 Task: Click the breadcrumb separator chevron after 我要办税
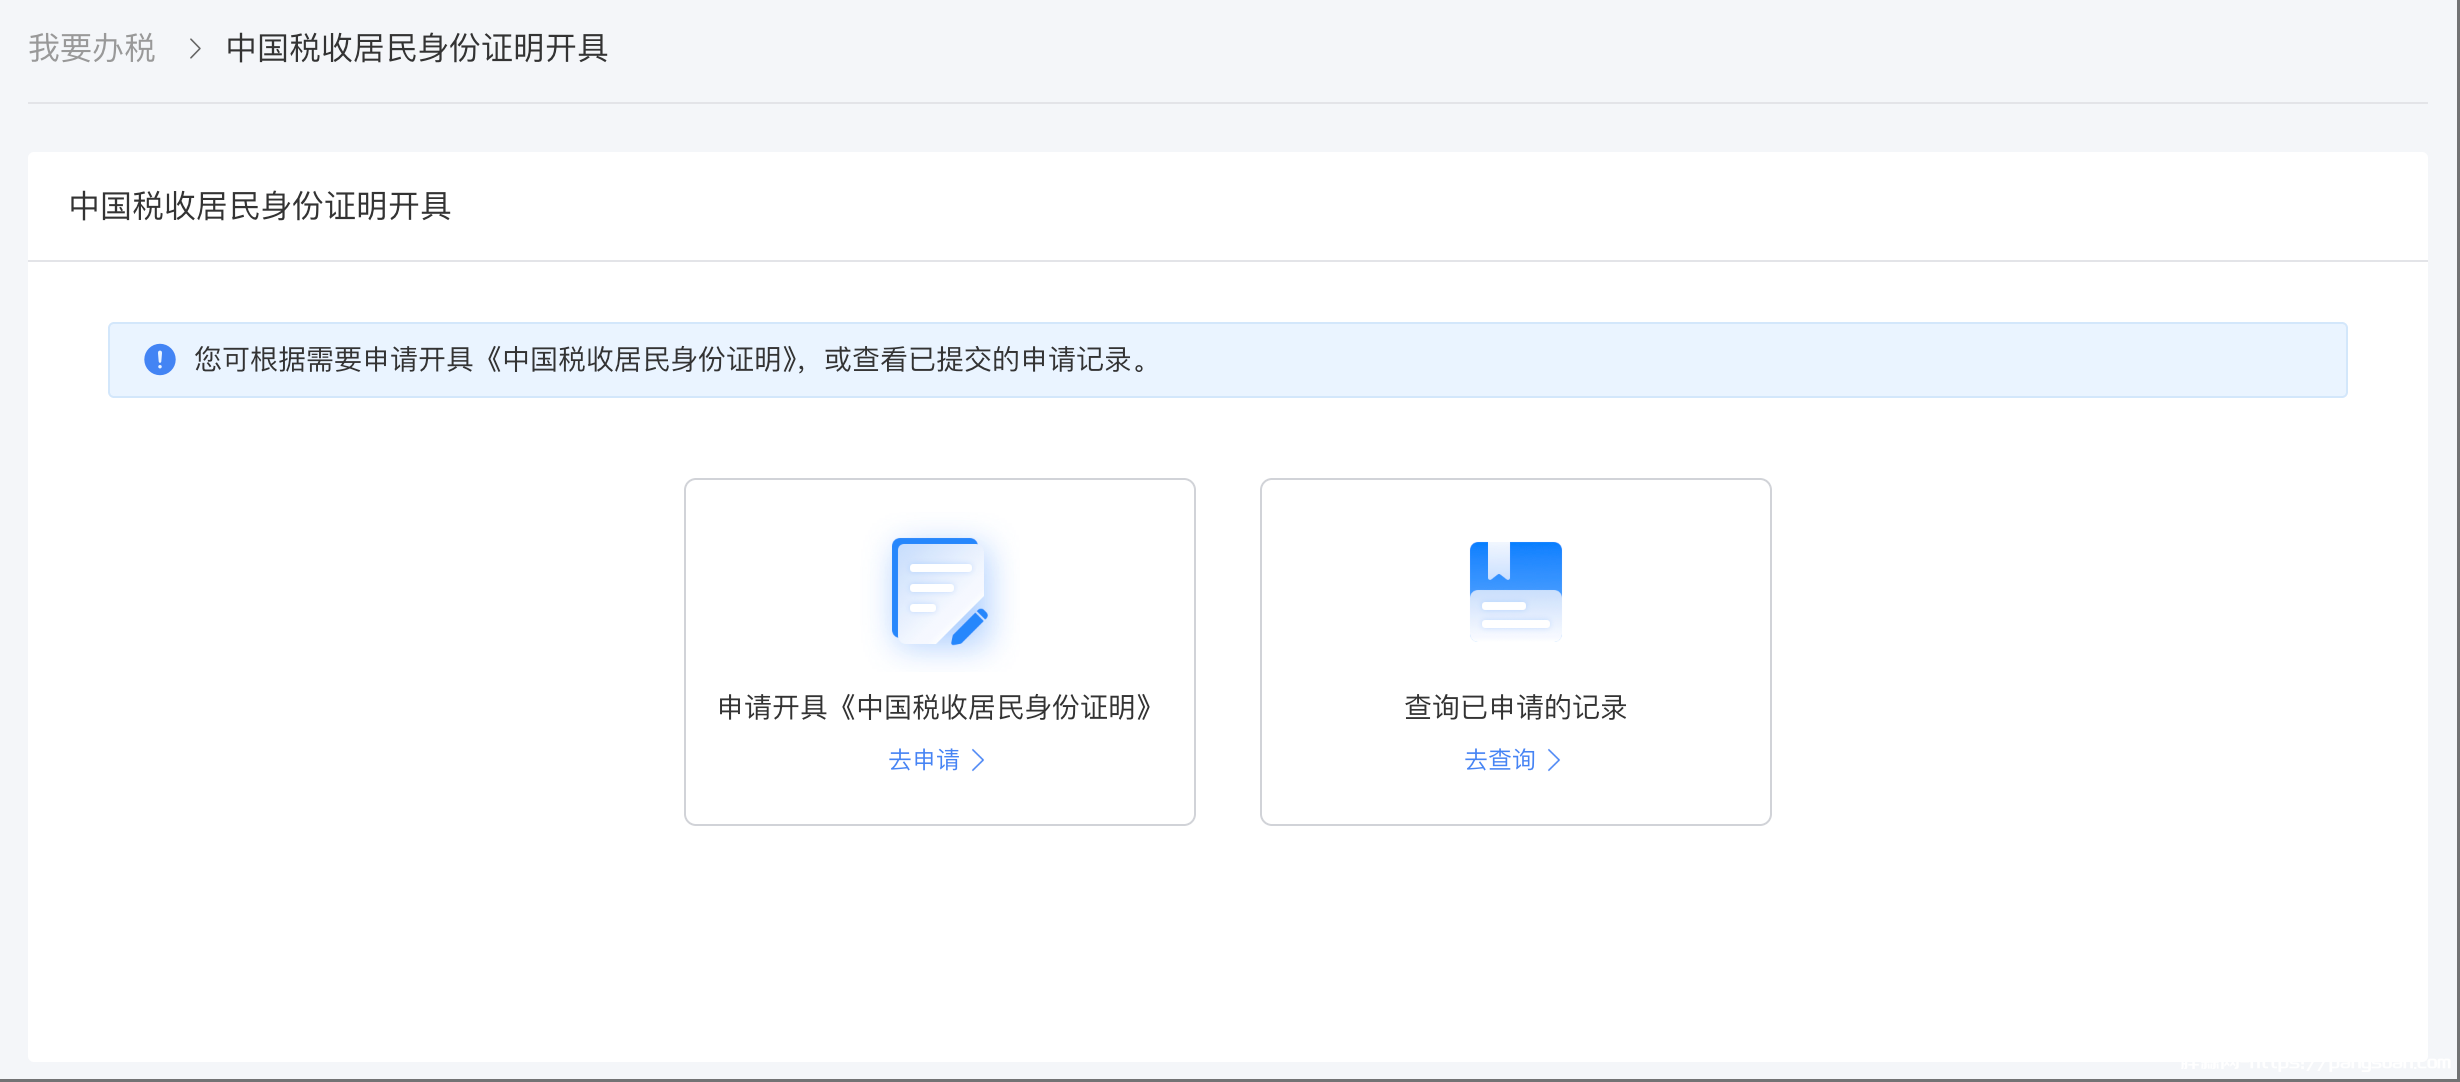(195, 48)
